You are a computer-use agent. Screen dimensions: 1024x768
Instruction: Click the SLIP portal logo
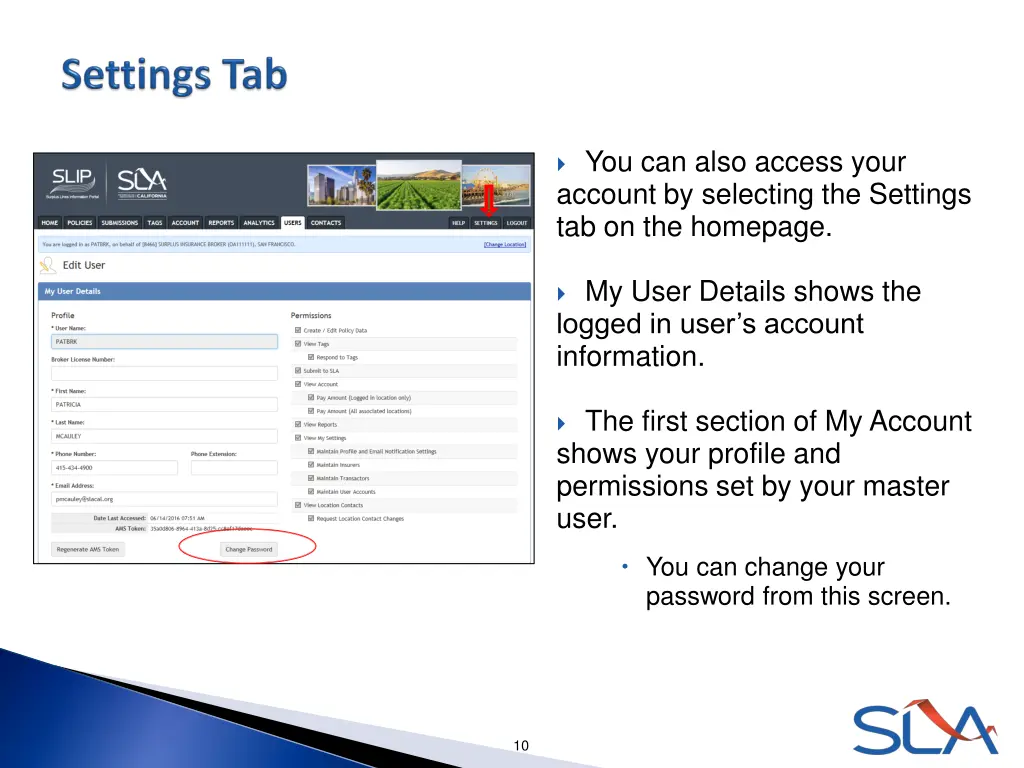click(72, 183)
